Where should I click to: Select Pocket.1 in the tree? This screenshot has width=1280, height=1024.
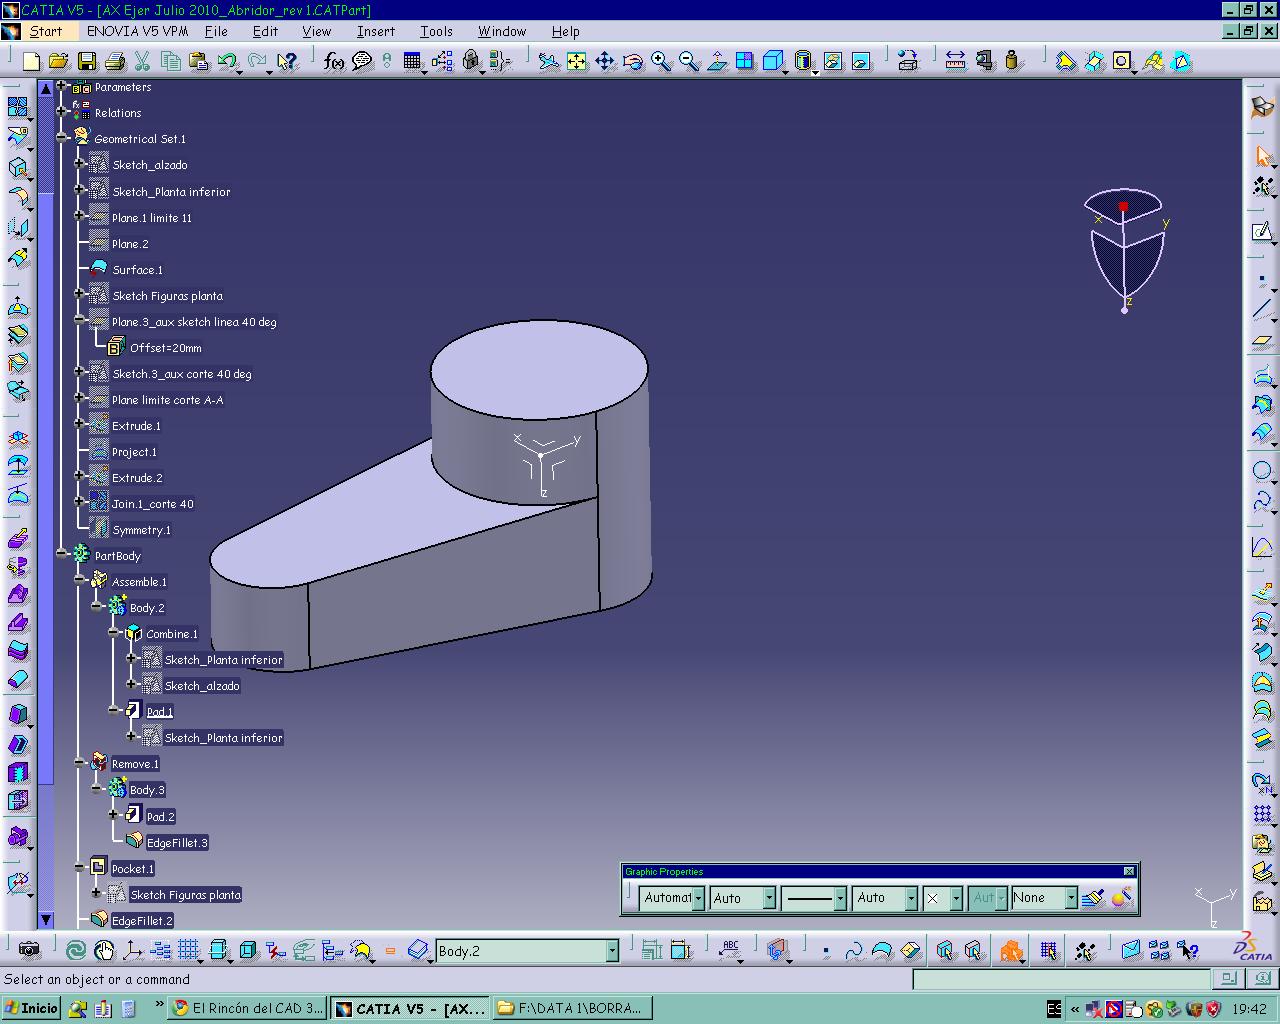pos(133,869)
